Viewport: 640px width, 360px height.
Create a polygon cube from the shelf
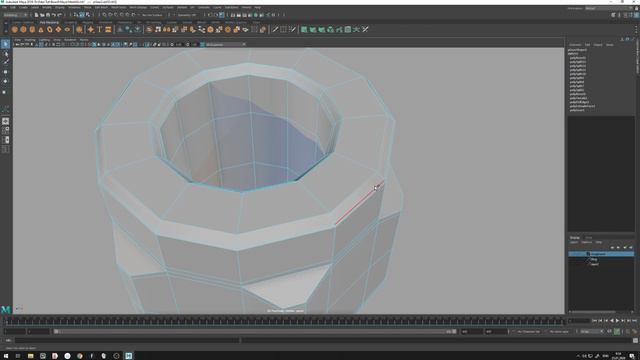(x=23, y=29)
